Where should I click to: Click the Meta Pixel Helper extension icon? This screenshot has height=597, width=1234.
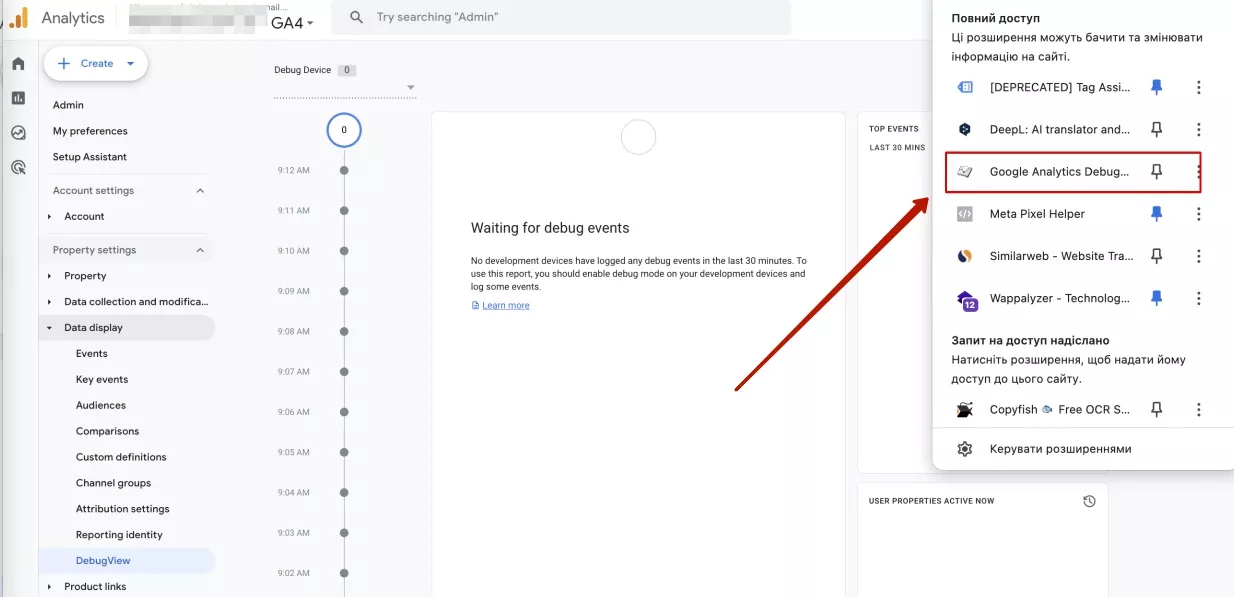964,214
